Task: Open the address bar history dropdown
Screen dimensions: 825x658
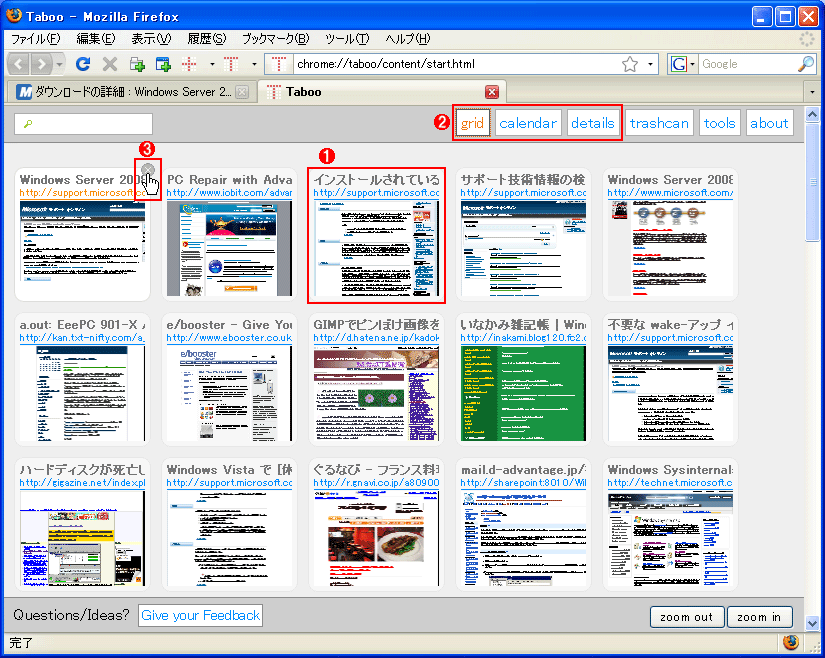Action: click(650, 65)
